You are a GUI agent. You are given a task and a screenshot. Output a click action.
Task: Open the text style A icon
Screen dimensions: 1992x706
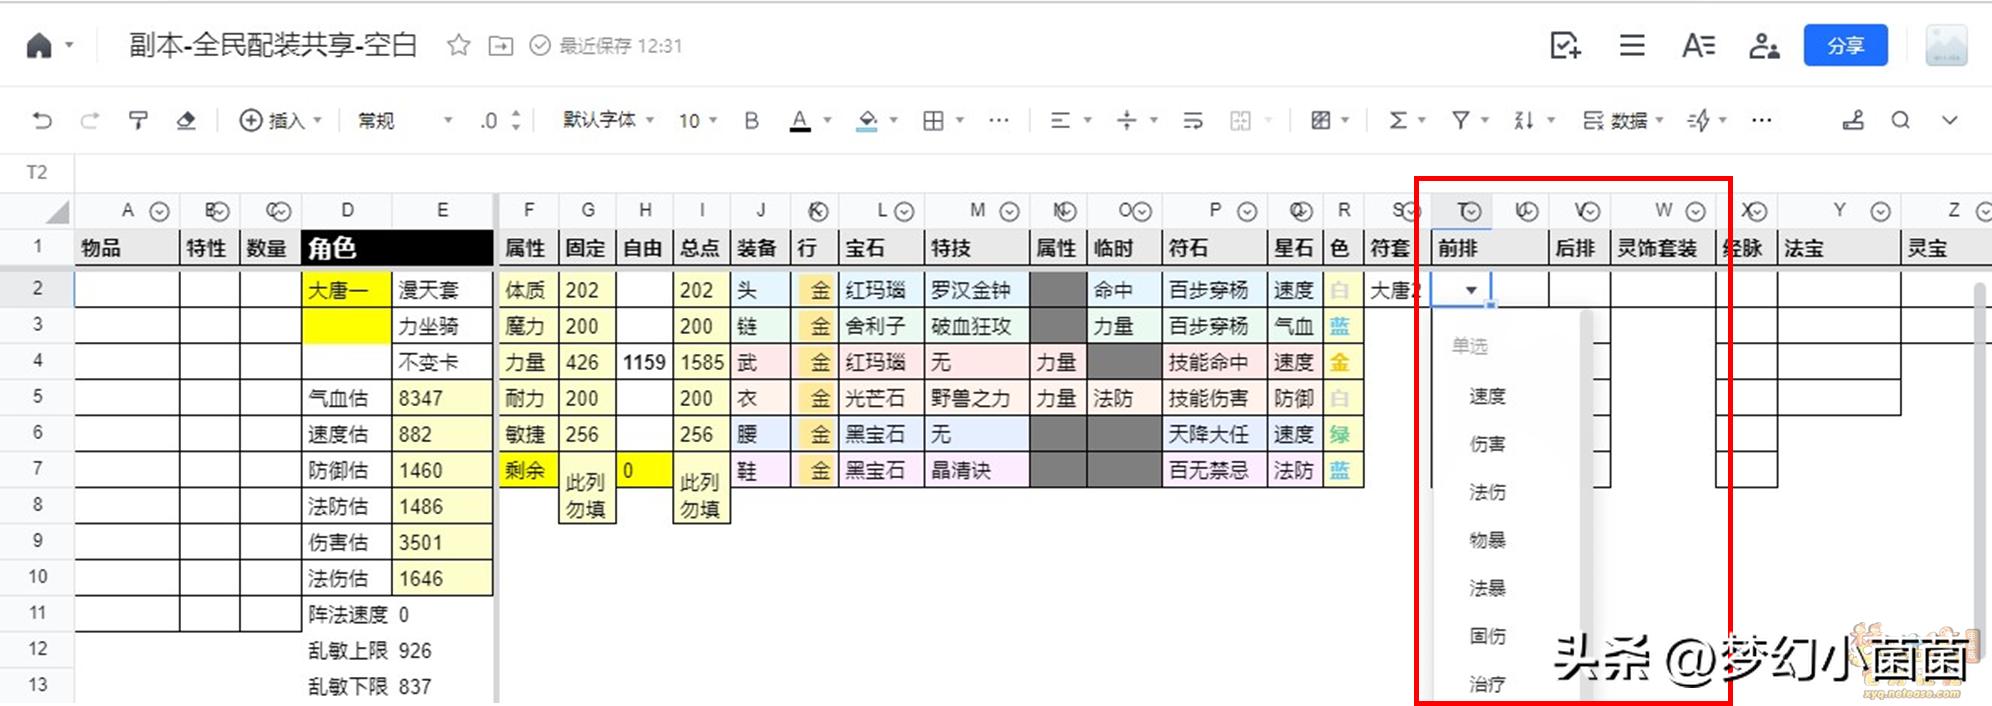(x=1698, y=46)
